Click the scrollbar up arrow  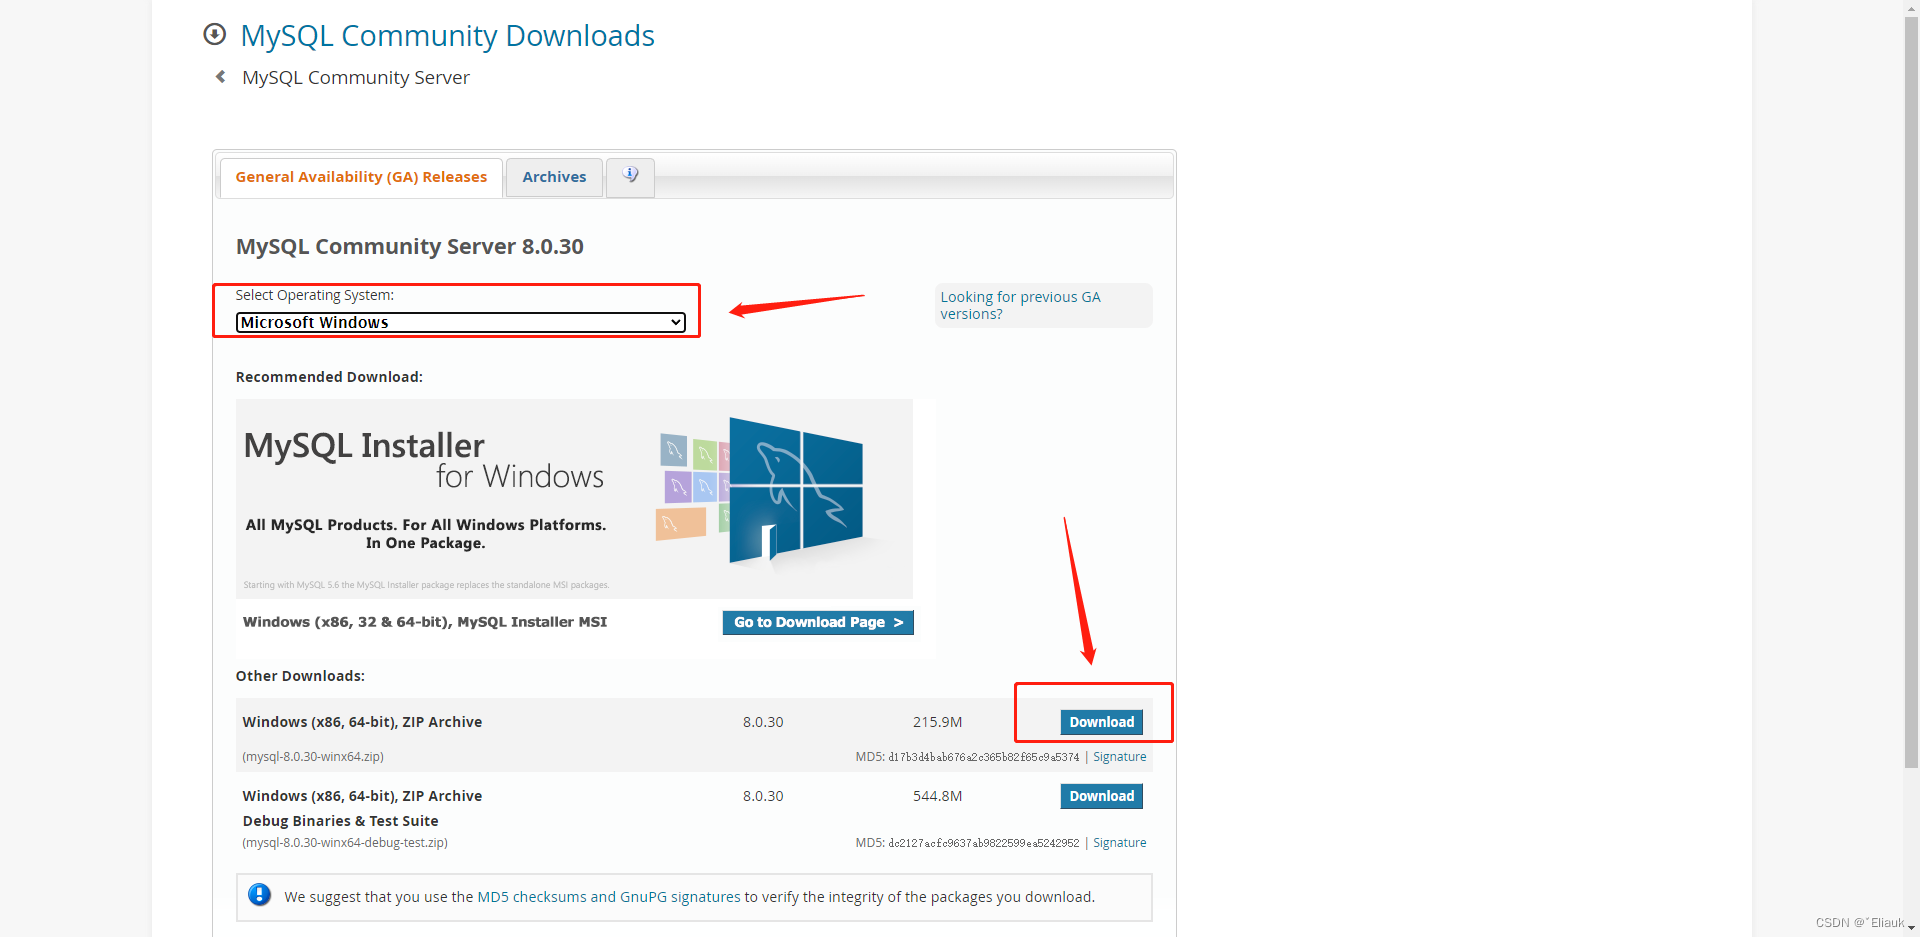(x=1911, y=7)
